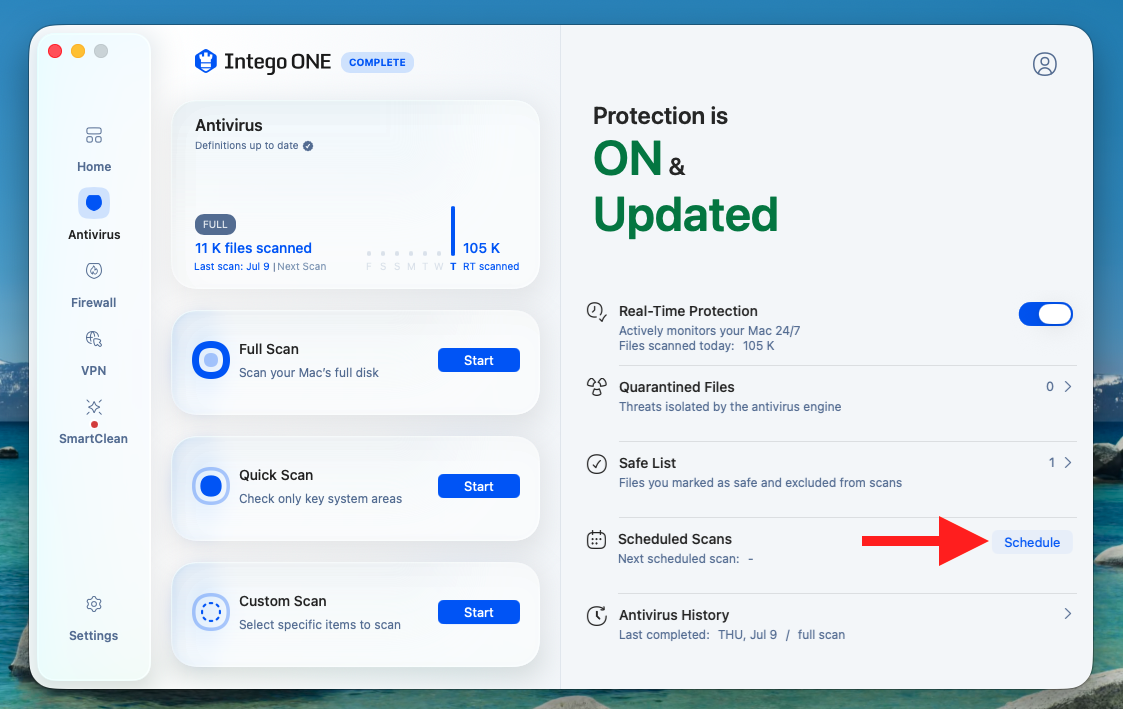
Task: Start the Custom Scan
Action: [478, 612]
